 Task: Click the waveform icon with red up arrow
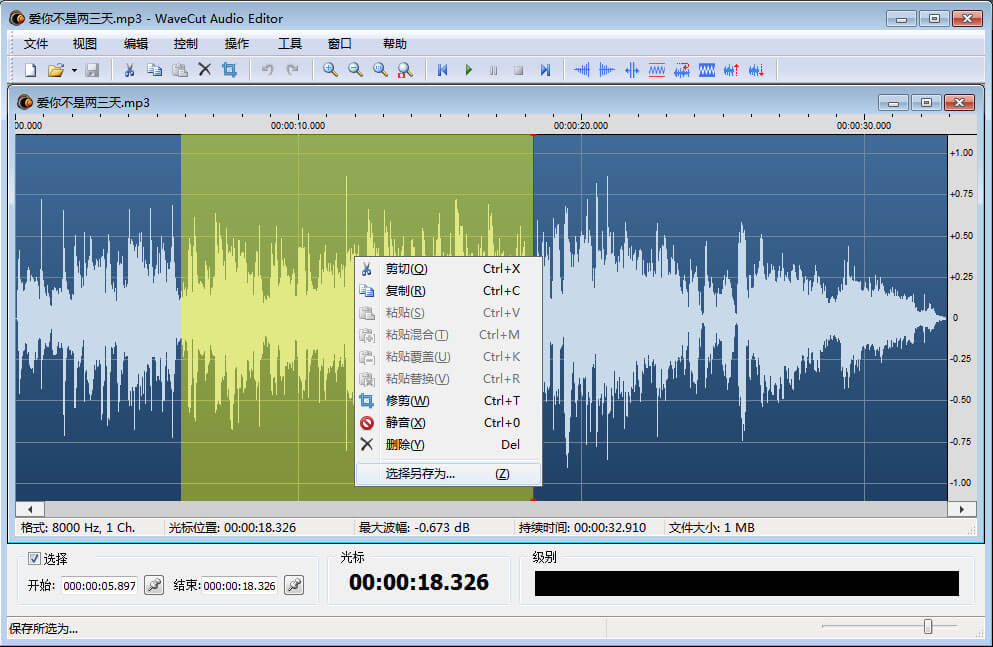(x=731, y=70)
